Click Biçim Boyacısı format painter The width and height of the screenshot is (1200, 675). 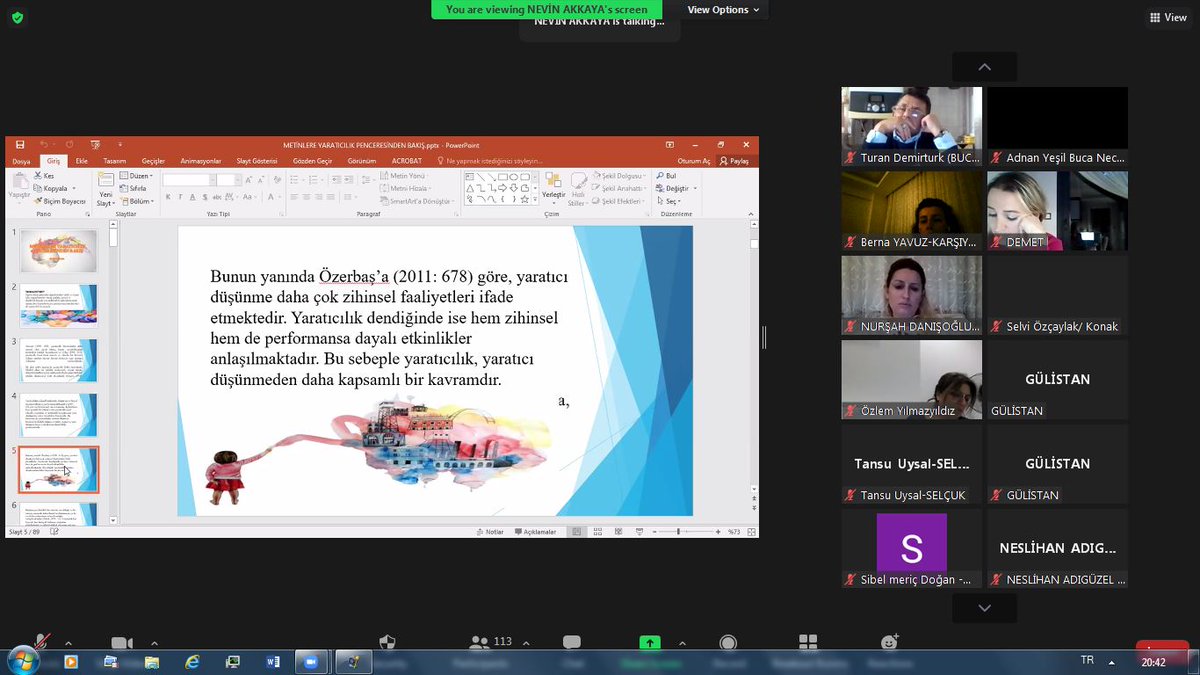click(x=60, y=201)
